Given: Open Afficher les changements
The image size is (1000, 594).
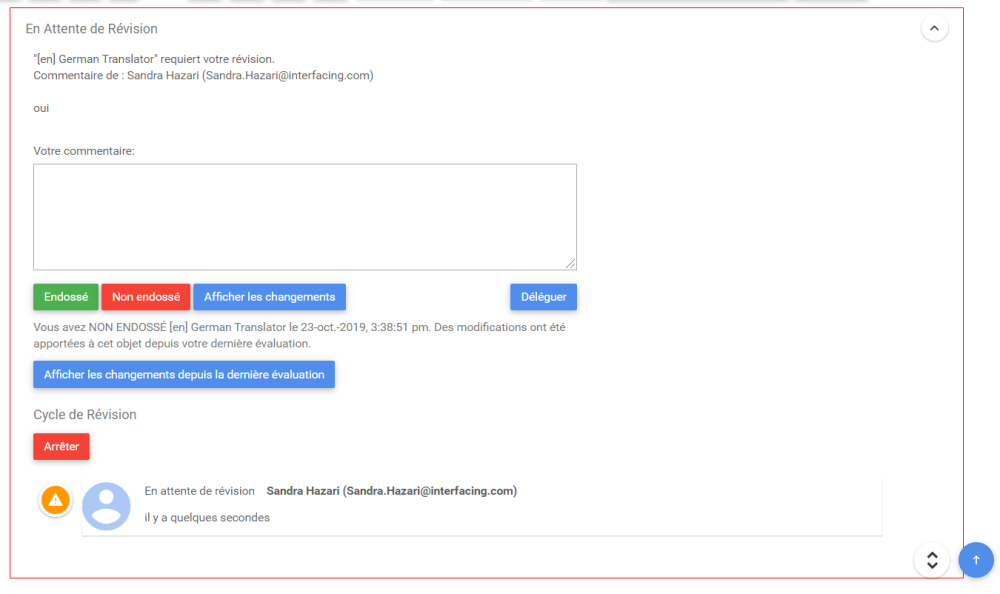Looking at the screenshot, I should coord(269,297).
